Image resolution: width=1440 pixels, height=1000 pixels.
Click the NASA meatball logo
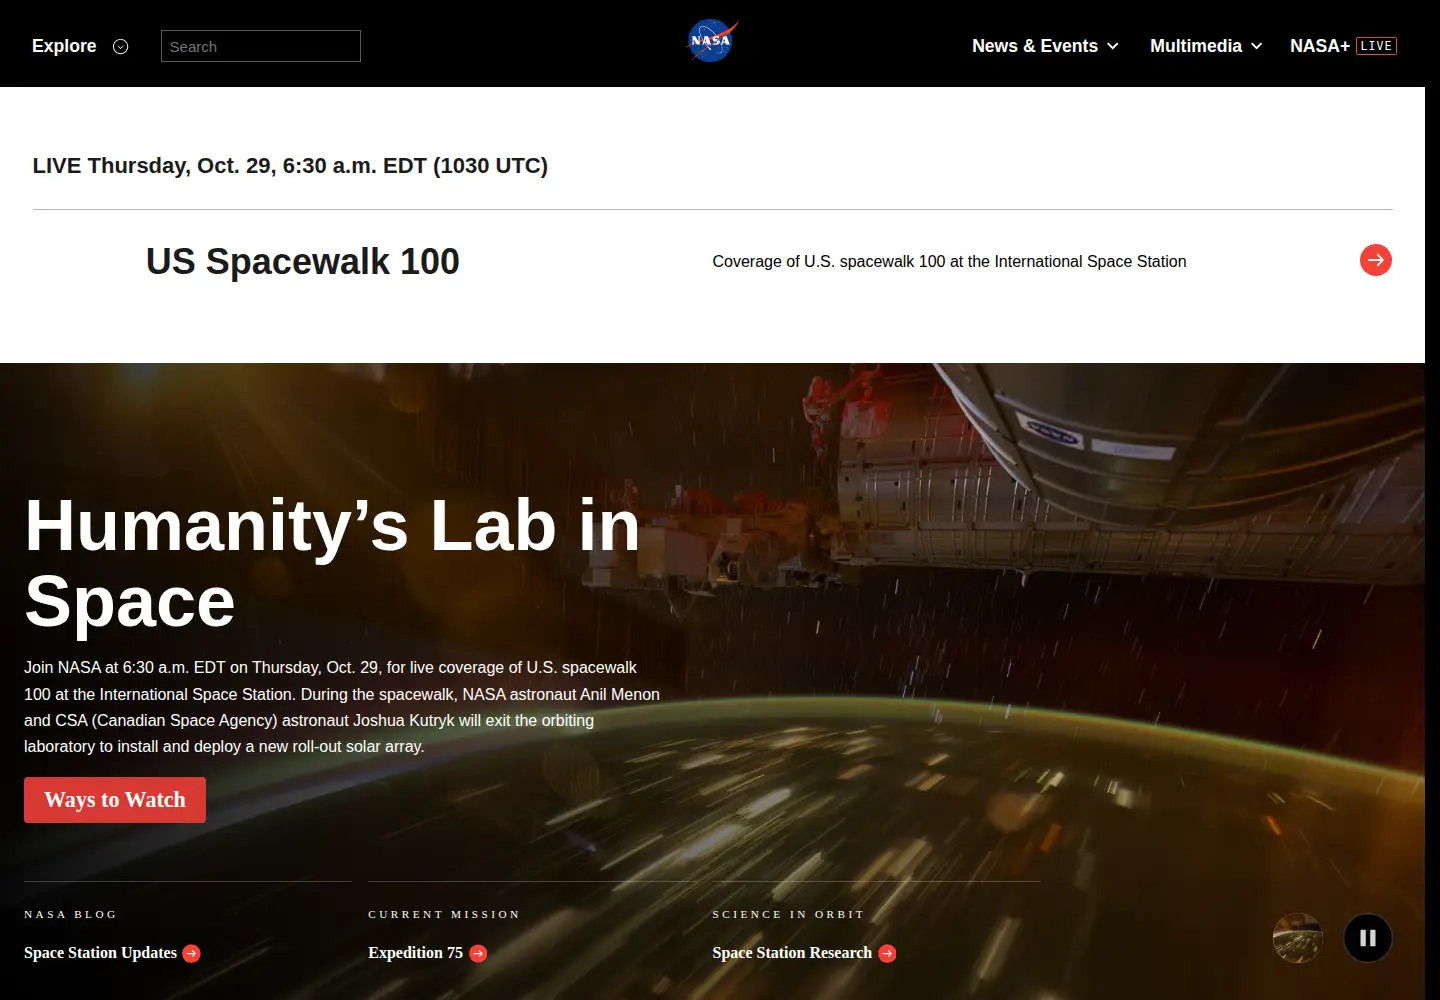712,42
